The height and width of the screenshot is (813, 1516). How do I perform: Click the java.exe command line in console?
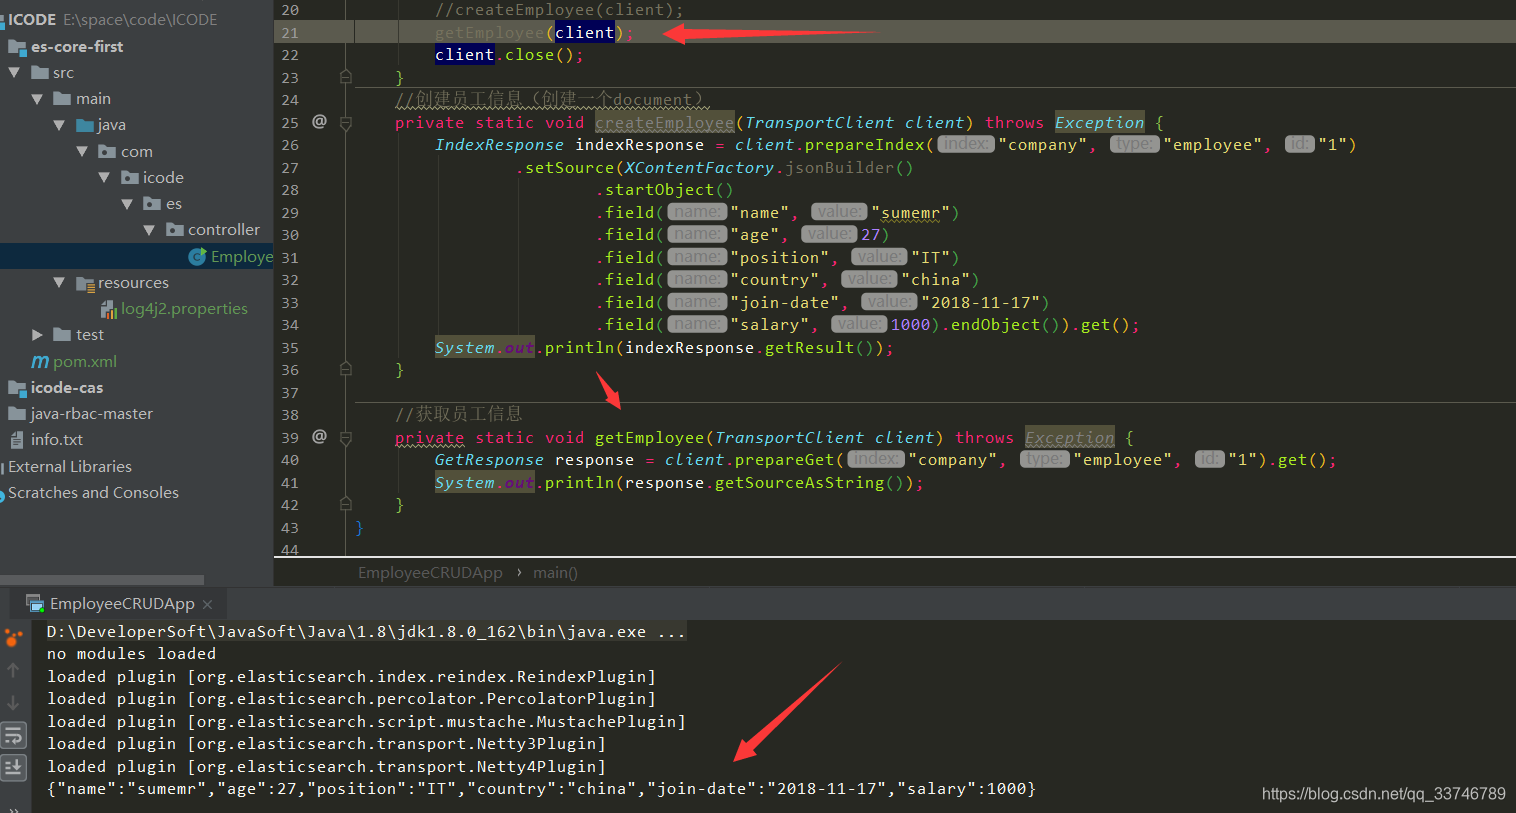(x=366, y=631)
